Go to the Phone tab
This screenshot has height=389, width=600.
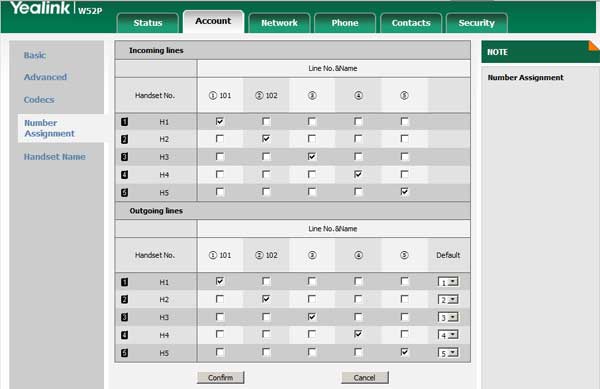[345, 23]
